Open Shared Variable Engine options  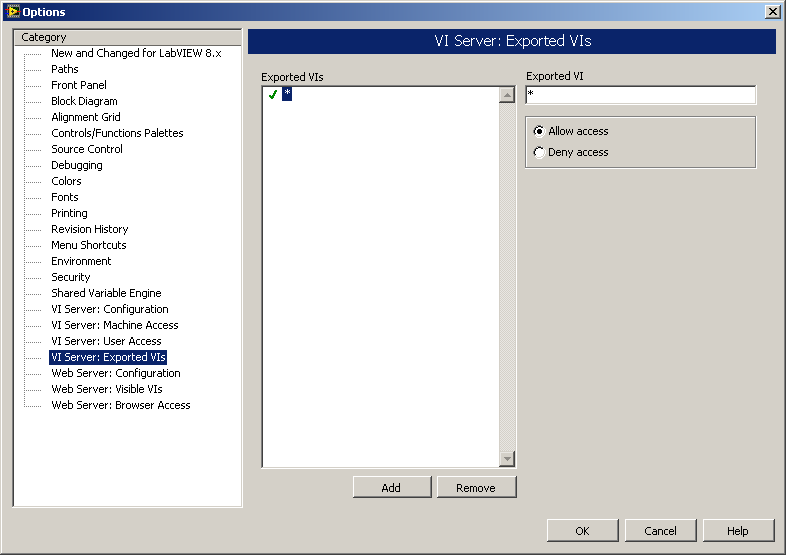pyautogui.click(x=106, y=294)
